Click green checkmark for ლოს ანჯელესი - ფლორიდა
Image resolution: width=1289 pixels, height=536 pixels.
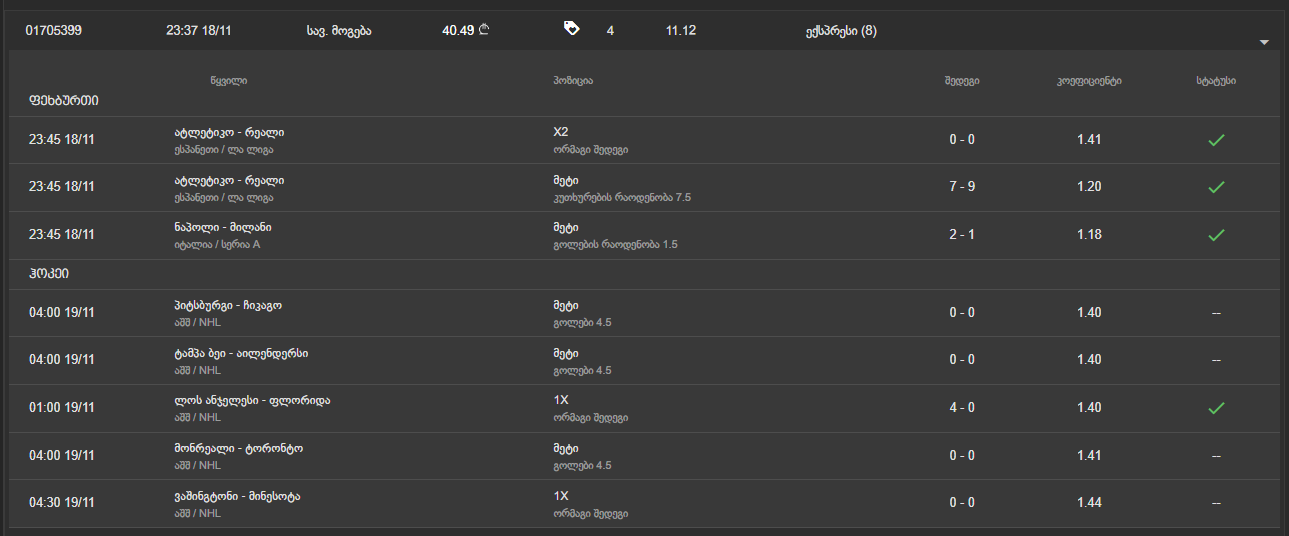click(1216, 408)
